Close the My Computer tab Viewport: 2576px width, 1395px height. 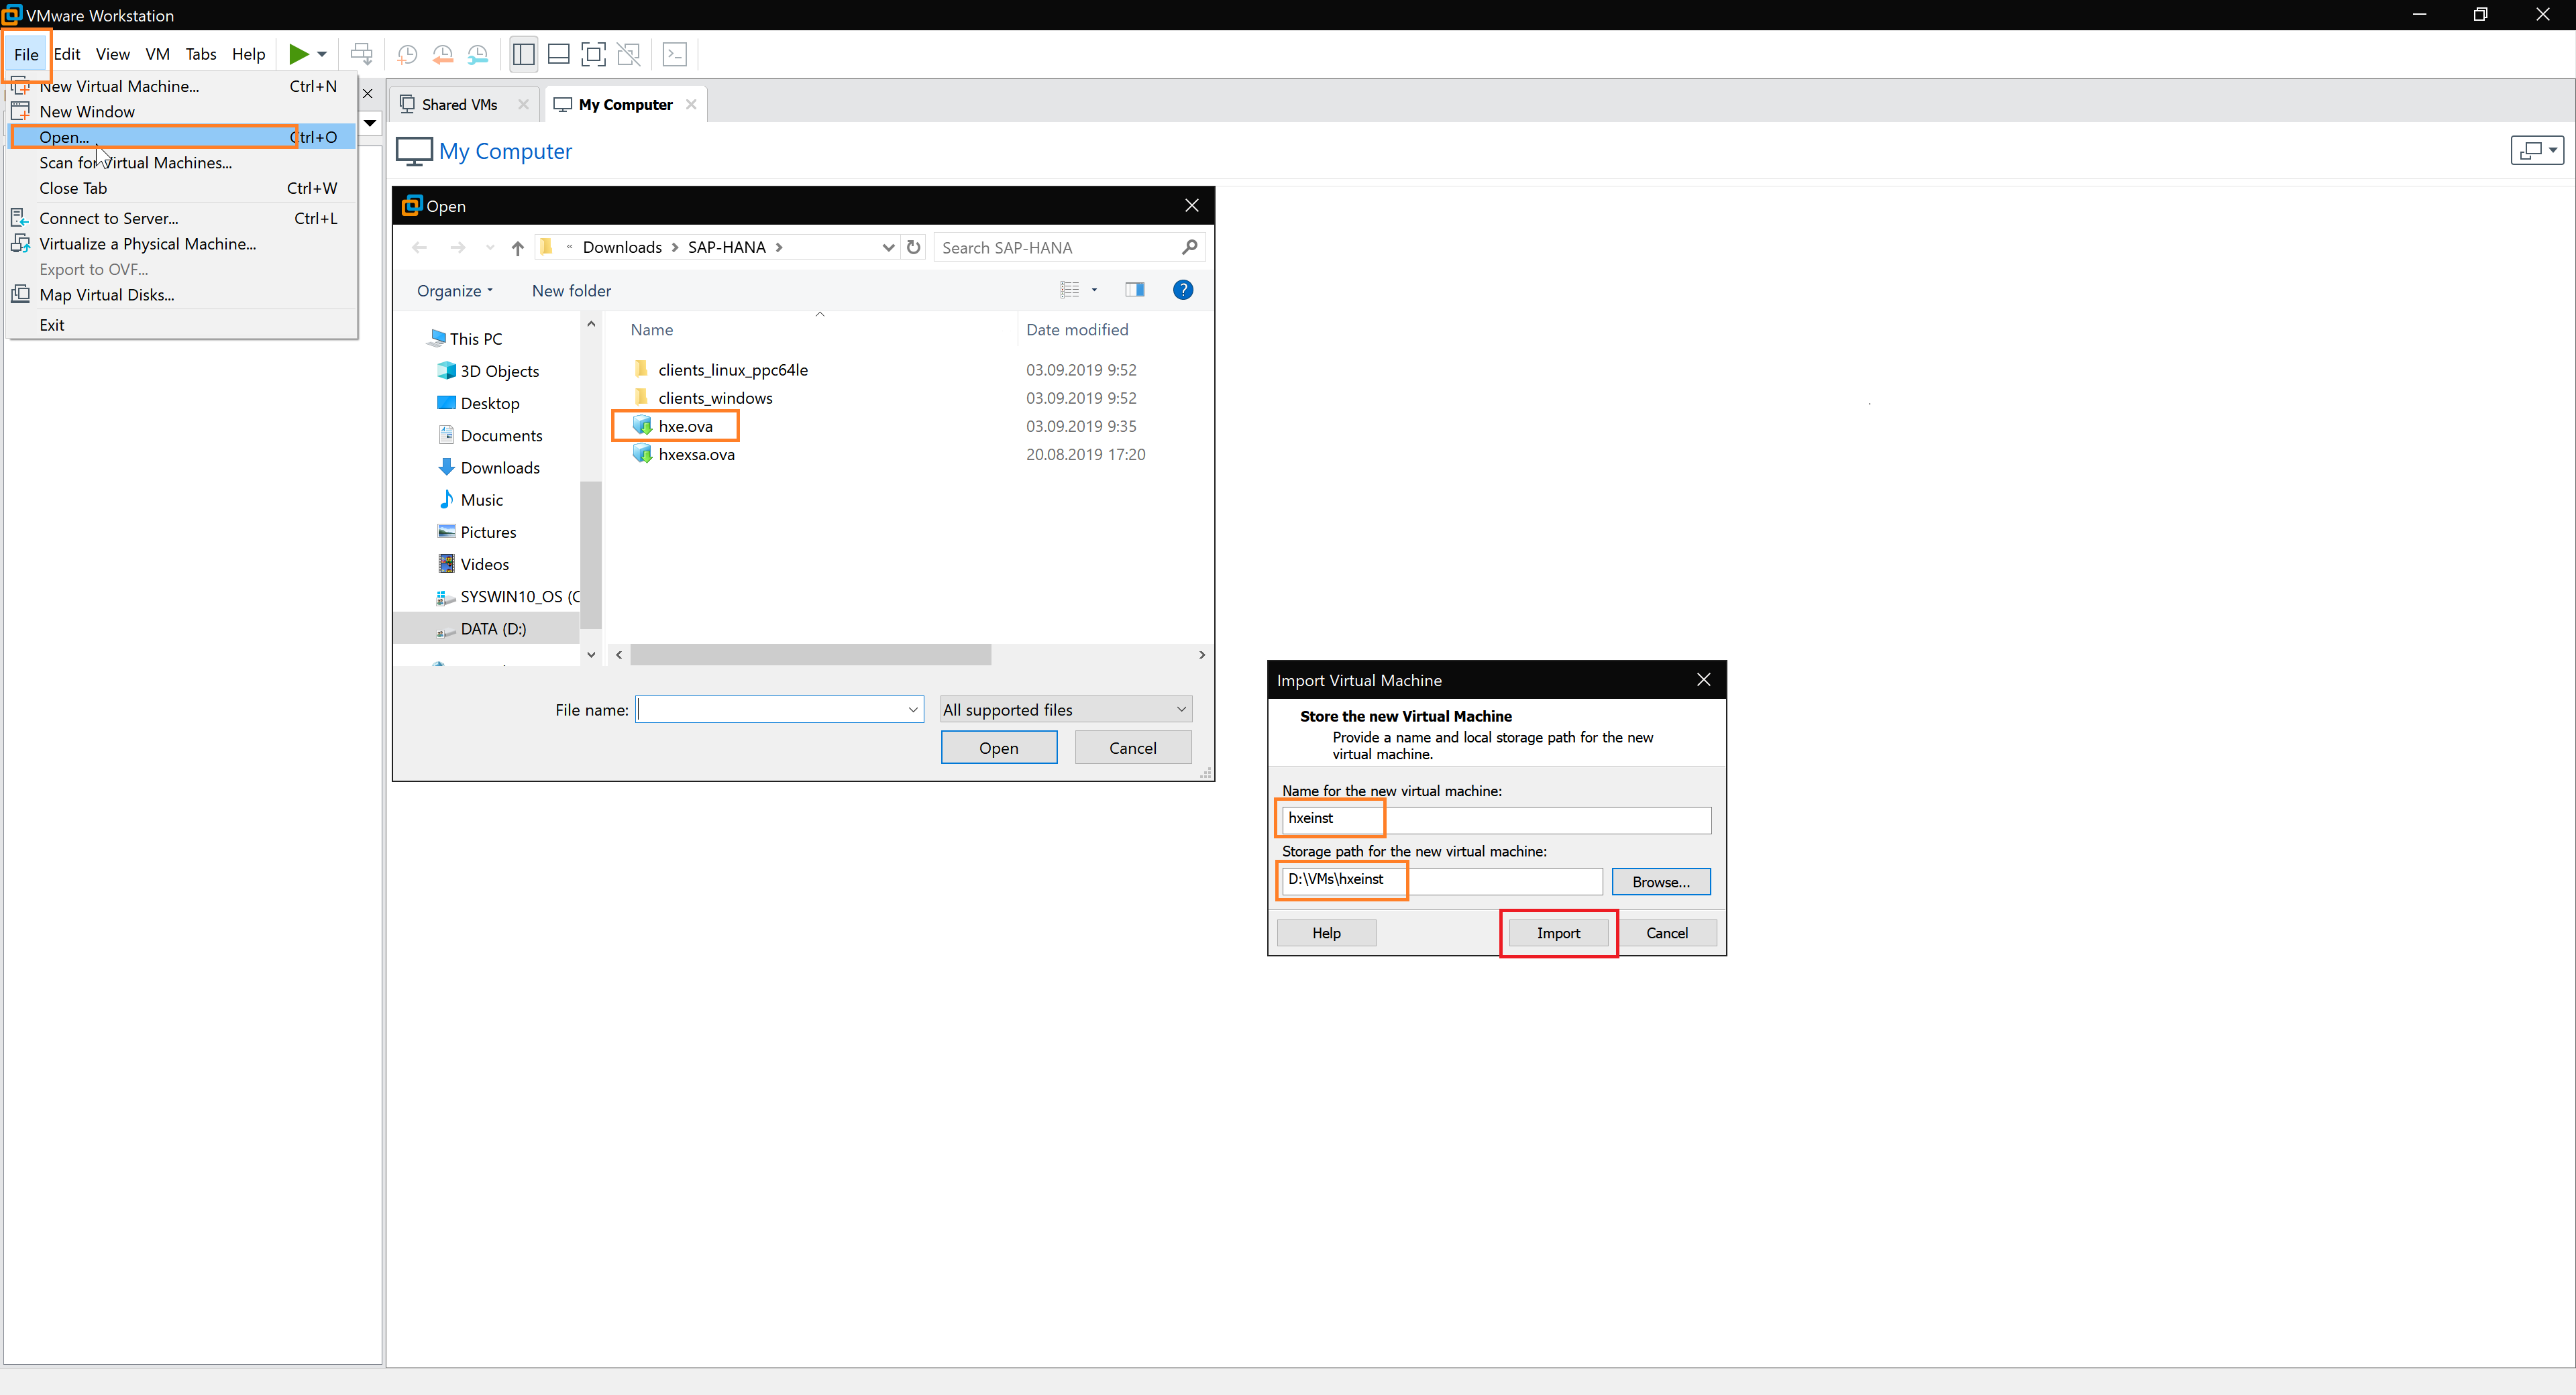pyautogui.click(x=691, y=104)
